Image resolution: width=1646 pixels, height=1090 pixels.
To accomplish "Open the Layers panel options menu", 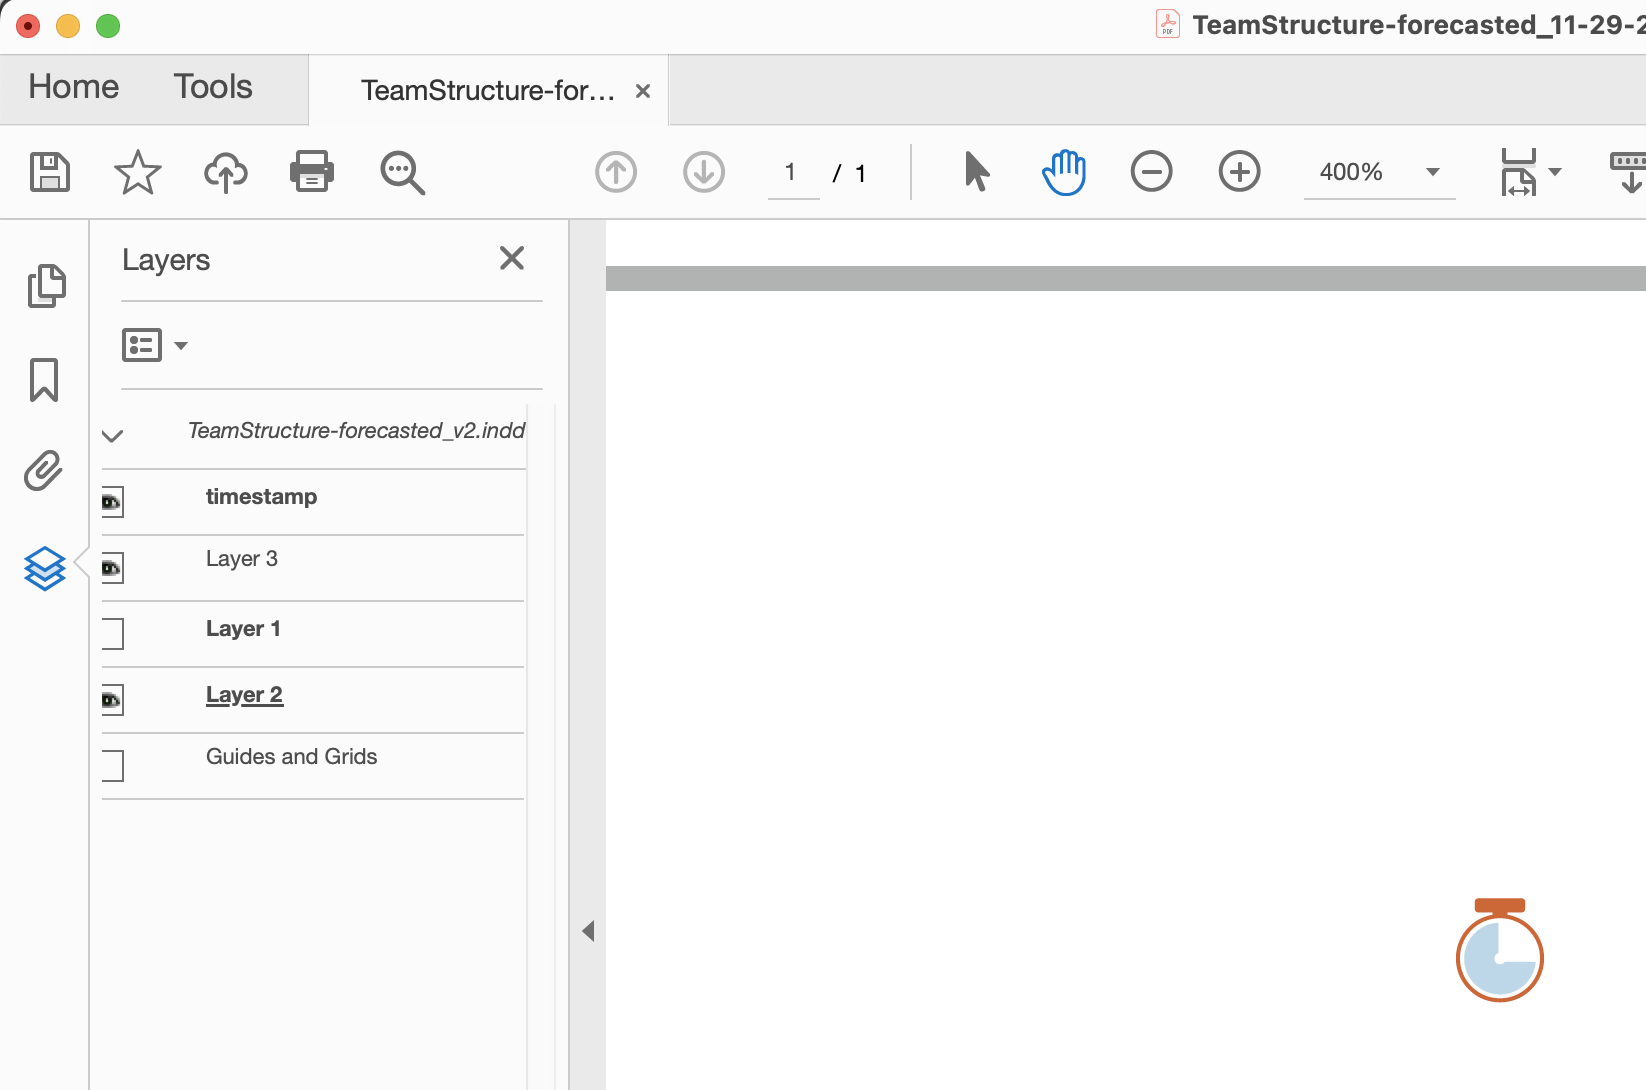I will (x=155, y=344).
